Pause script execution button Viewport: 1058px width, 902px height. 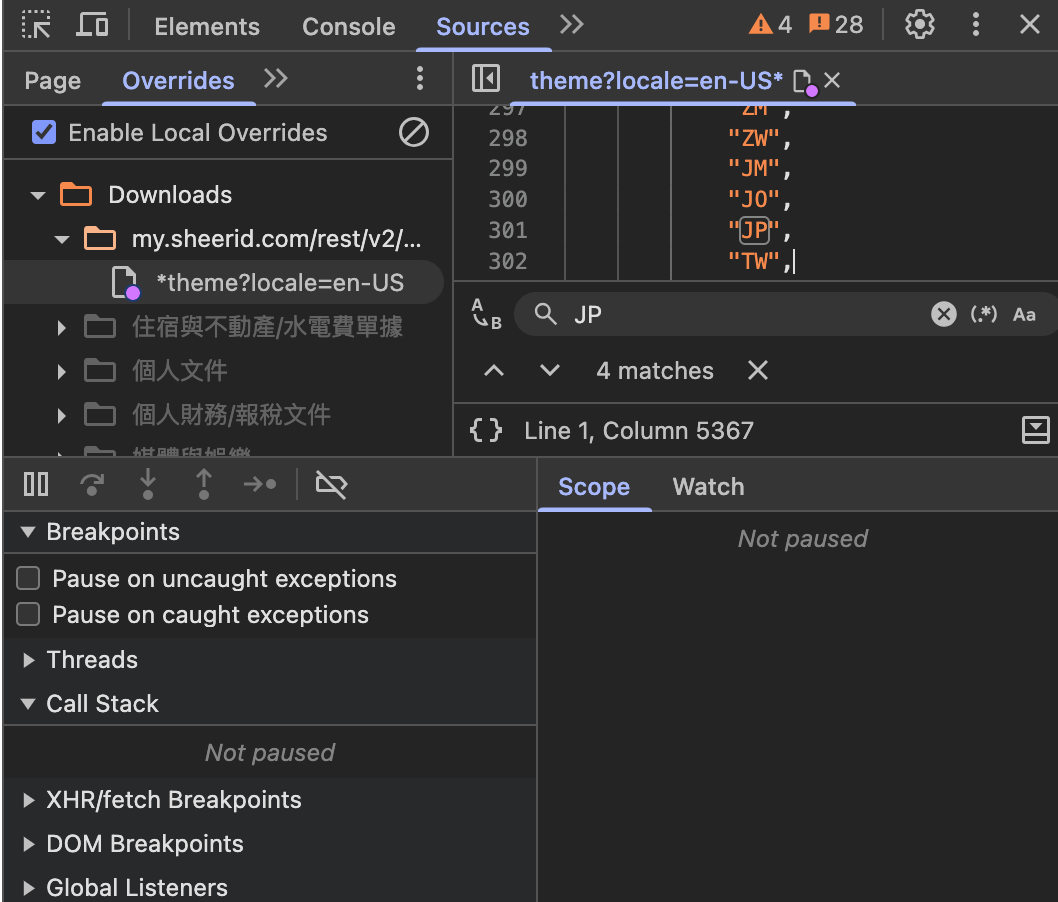click(x=36, y=485)
